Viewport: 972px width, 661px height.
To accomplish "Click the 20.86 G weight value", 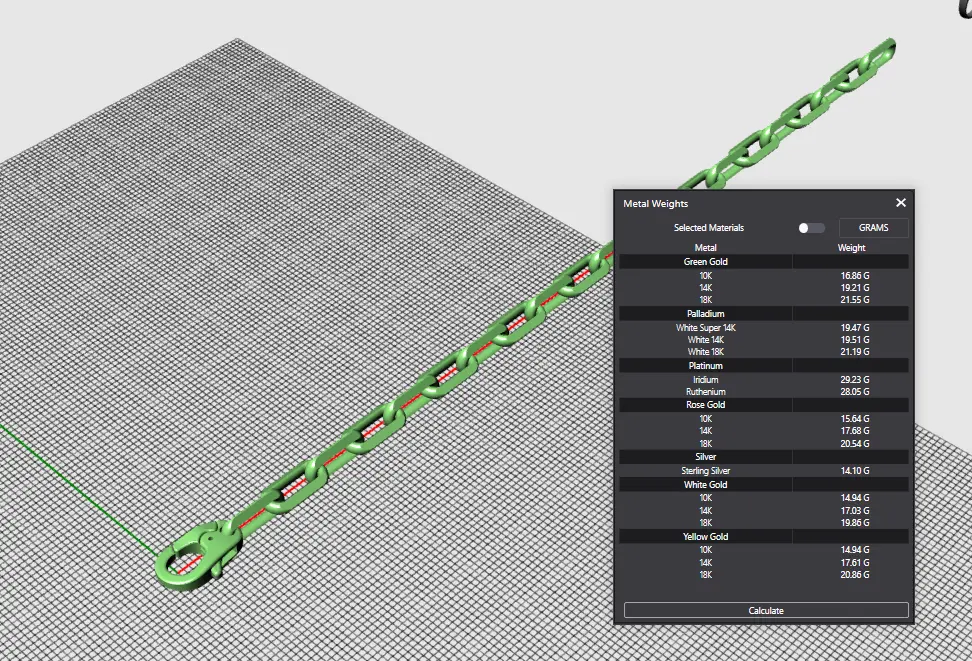I will (x=855, y=575).
